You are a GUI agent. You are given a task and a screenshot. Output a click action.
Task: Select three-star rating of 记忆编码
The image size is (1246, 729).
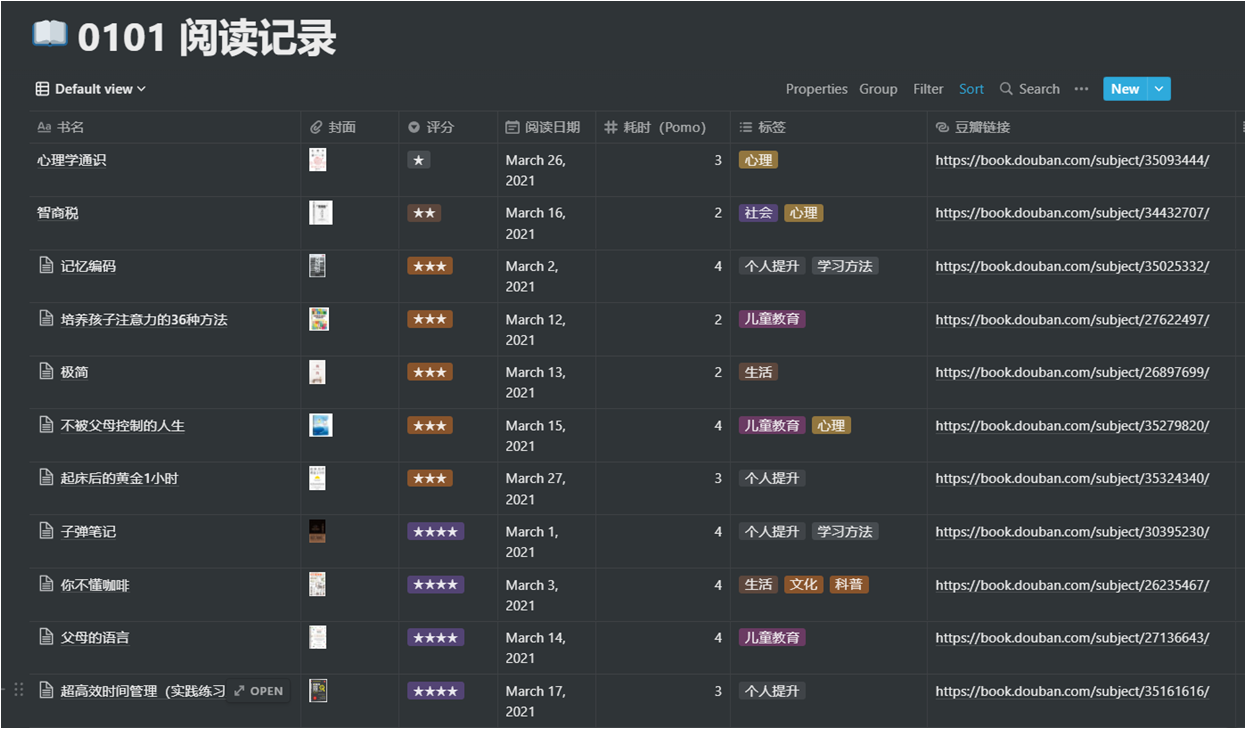click(x=430, y=266)
